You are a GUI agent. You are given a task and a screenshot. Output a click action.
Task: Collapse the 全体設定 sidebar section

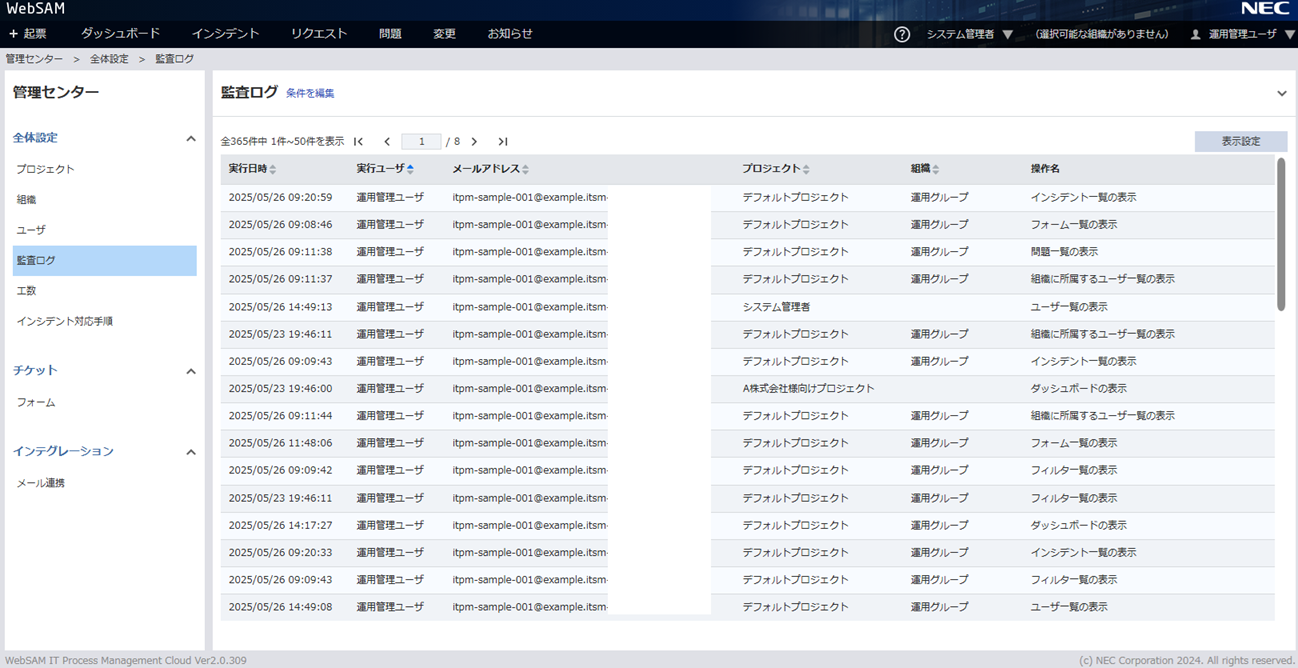click(x=191, y=139)
